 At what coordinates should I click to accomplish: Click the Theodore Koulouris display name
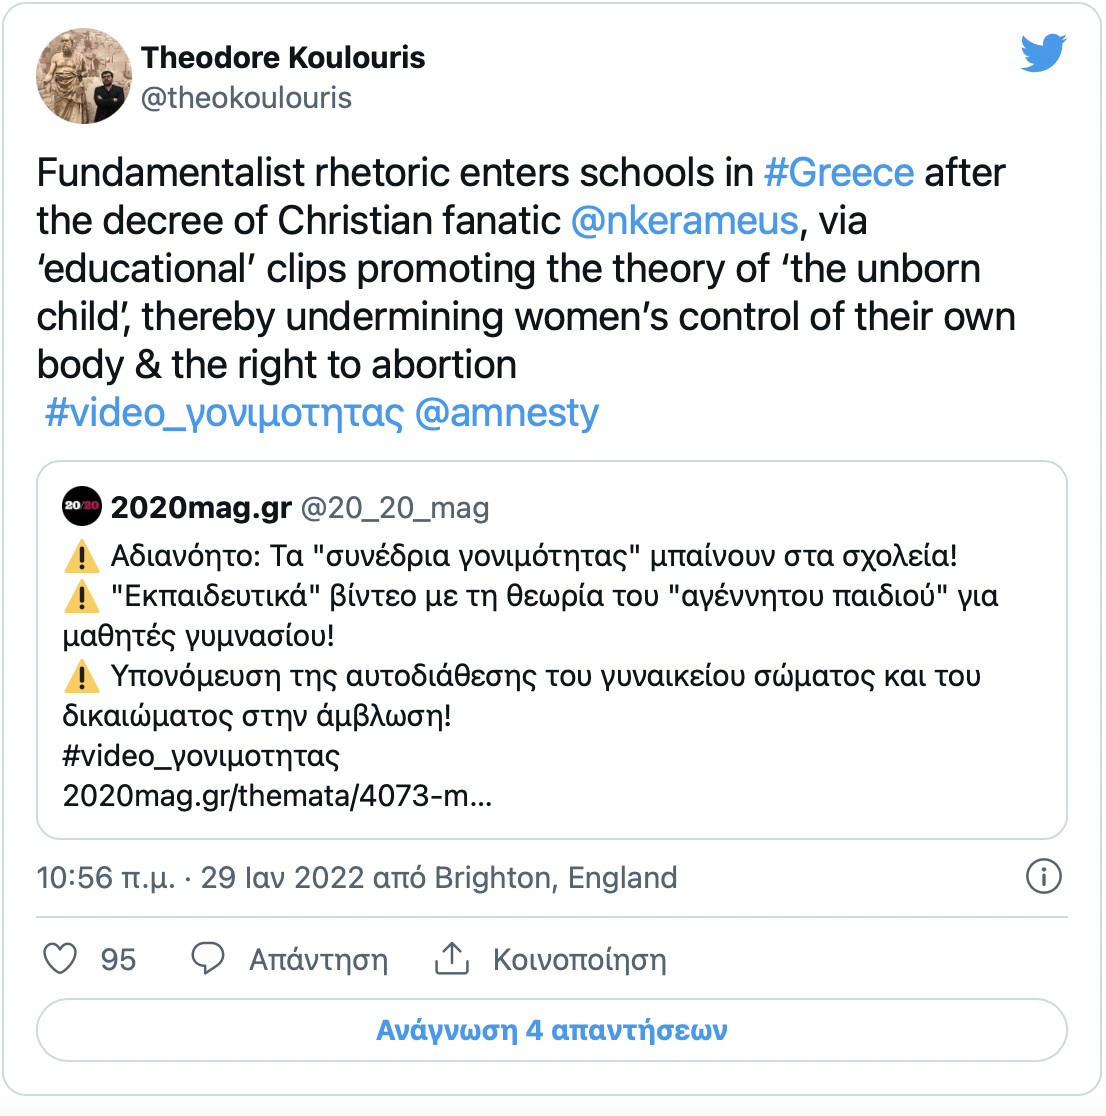coord(283,58)
